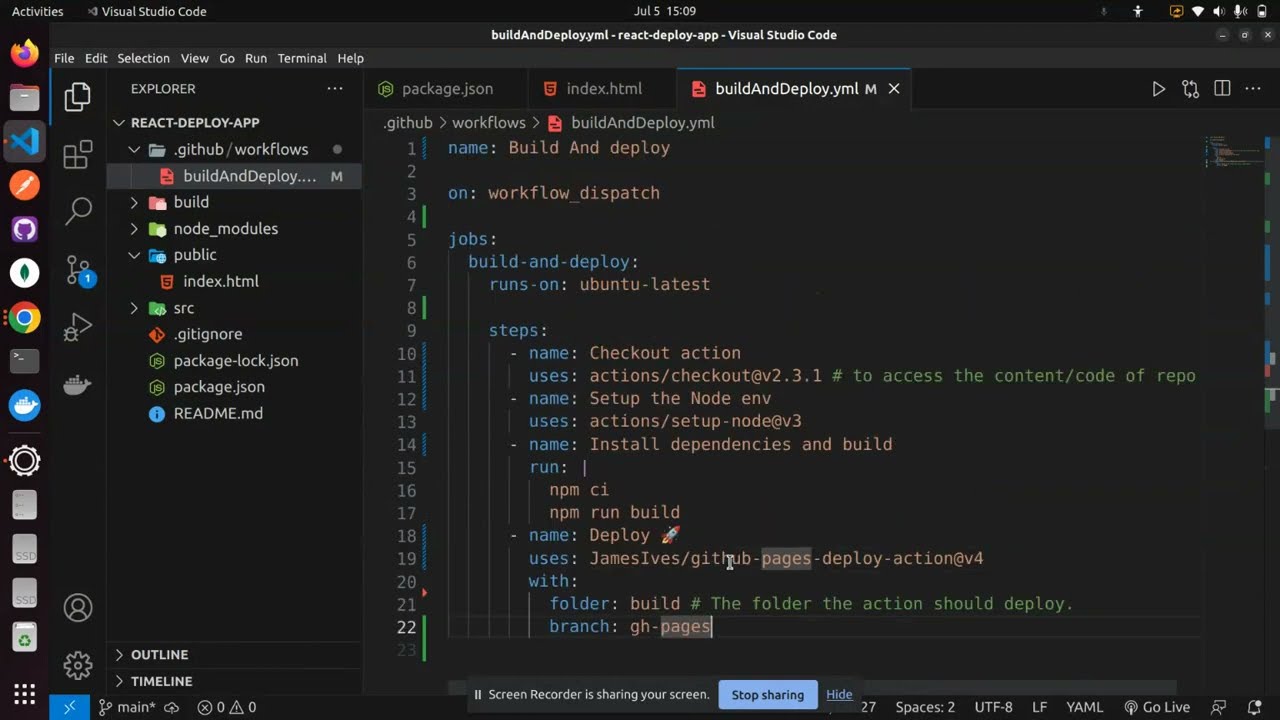
Task: Click UTF-8 encoding in status bar
Action: [x=993, y=707]
